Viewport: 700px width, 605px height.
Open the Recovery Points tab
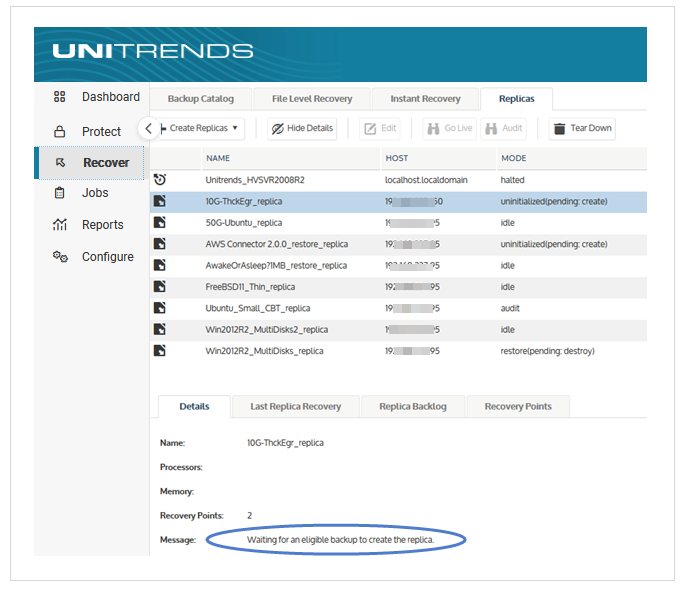518,406
